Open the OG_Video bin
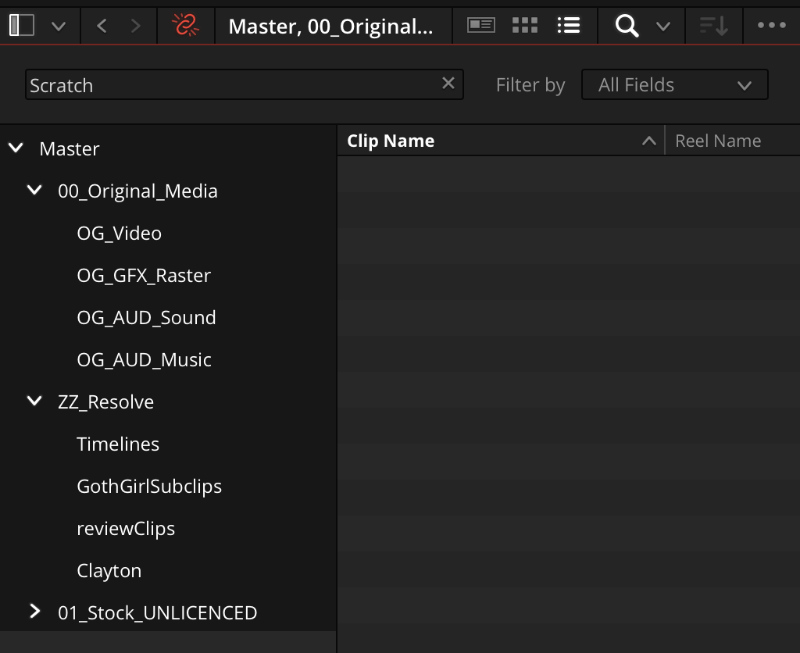The image size is (800, 653). pyautogui.click(x=119, y=233)
